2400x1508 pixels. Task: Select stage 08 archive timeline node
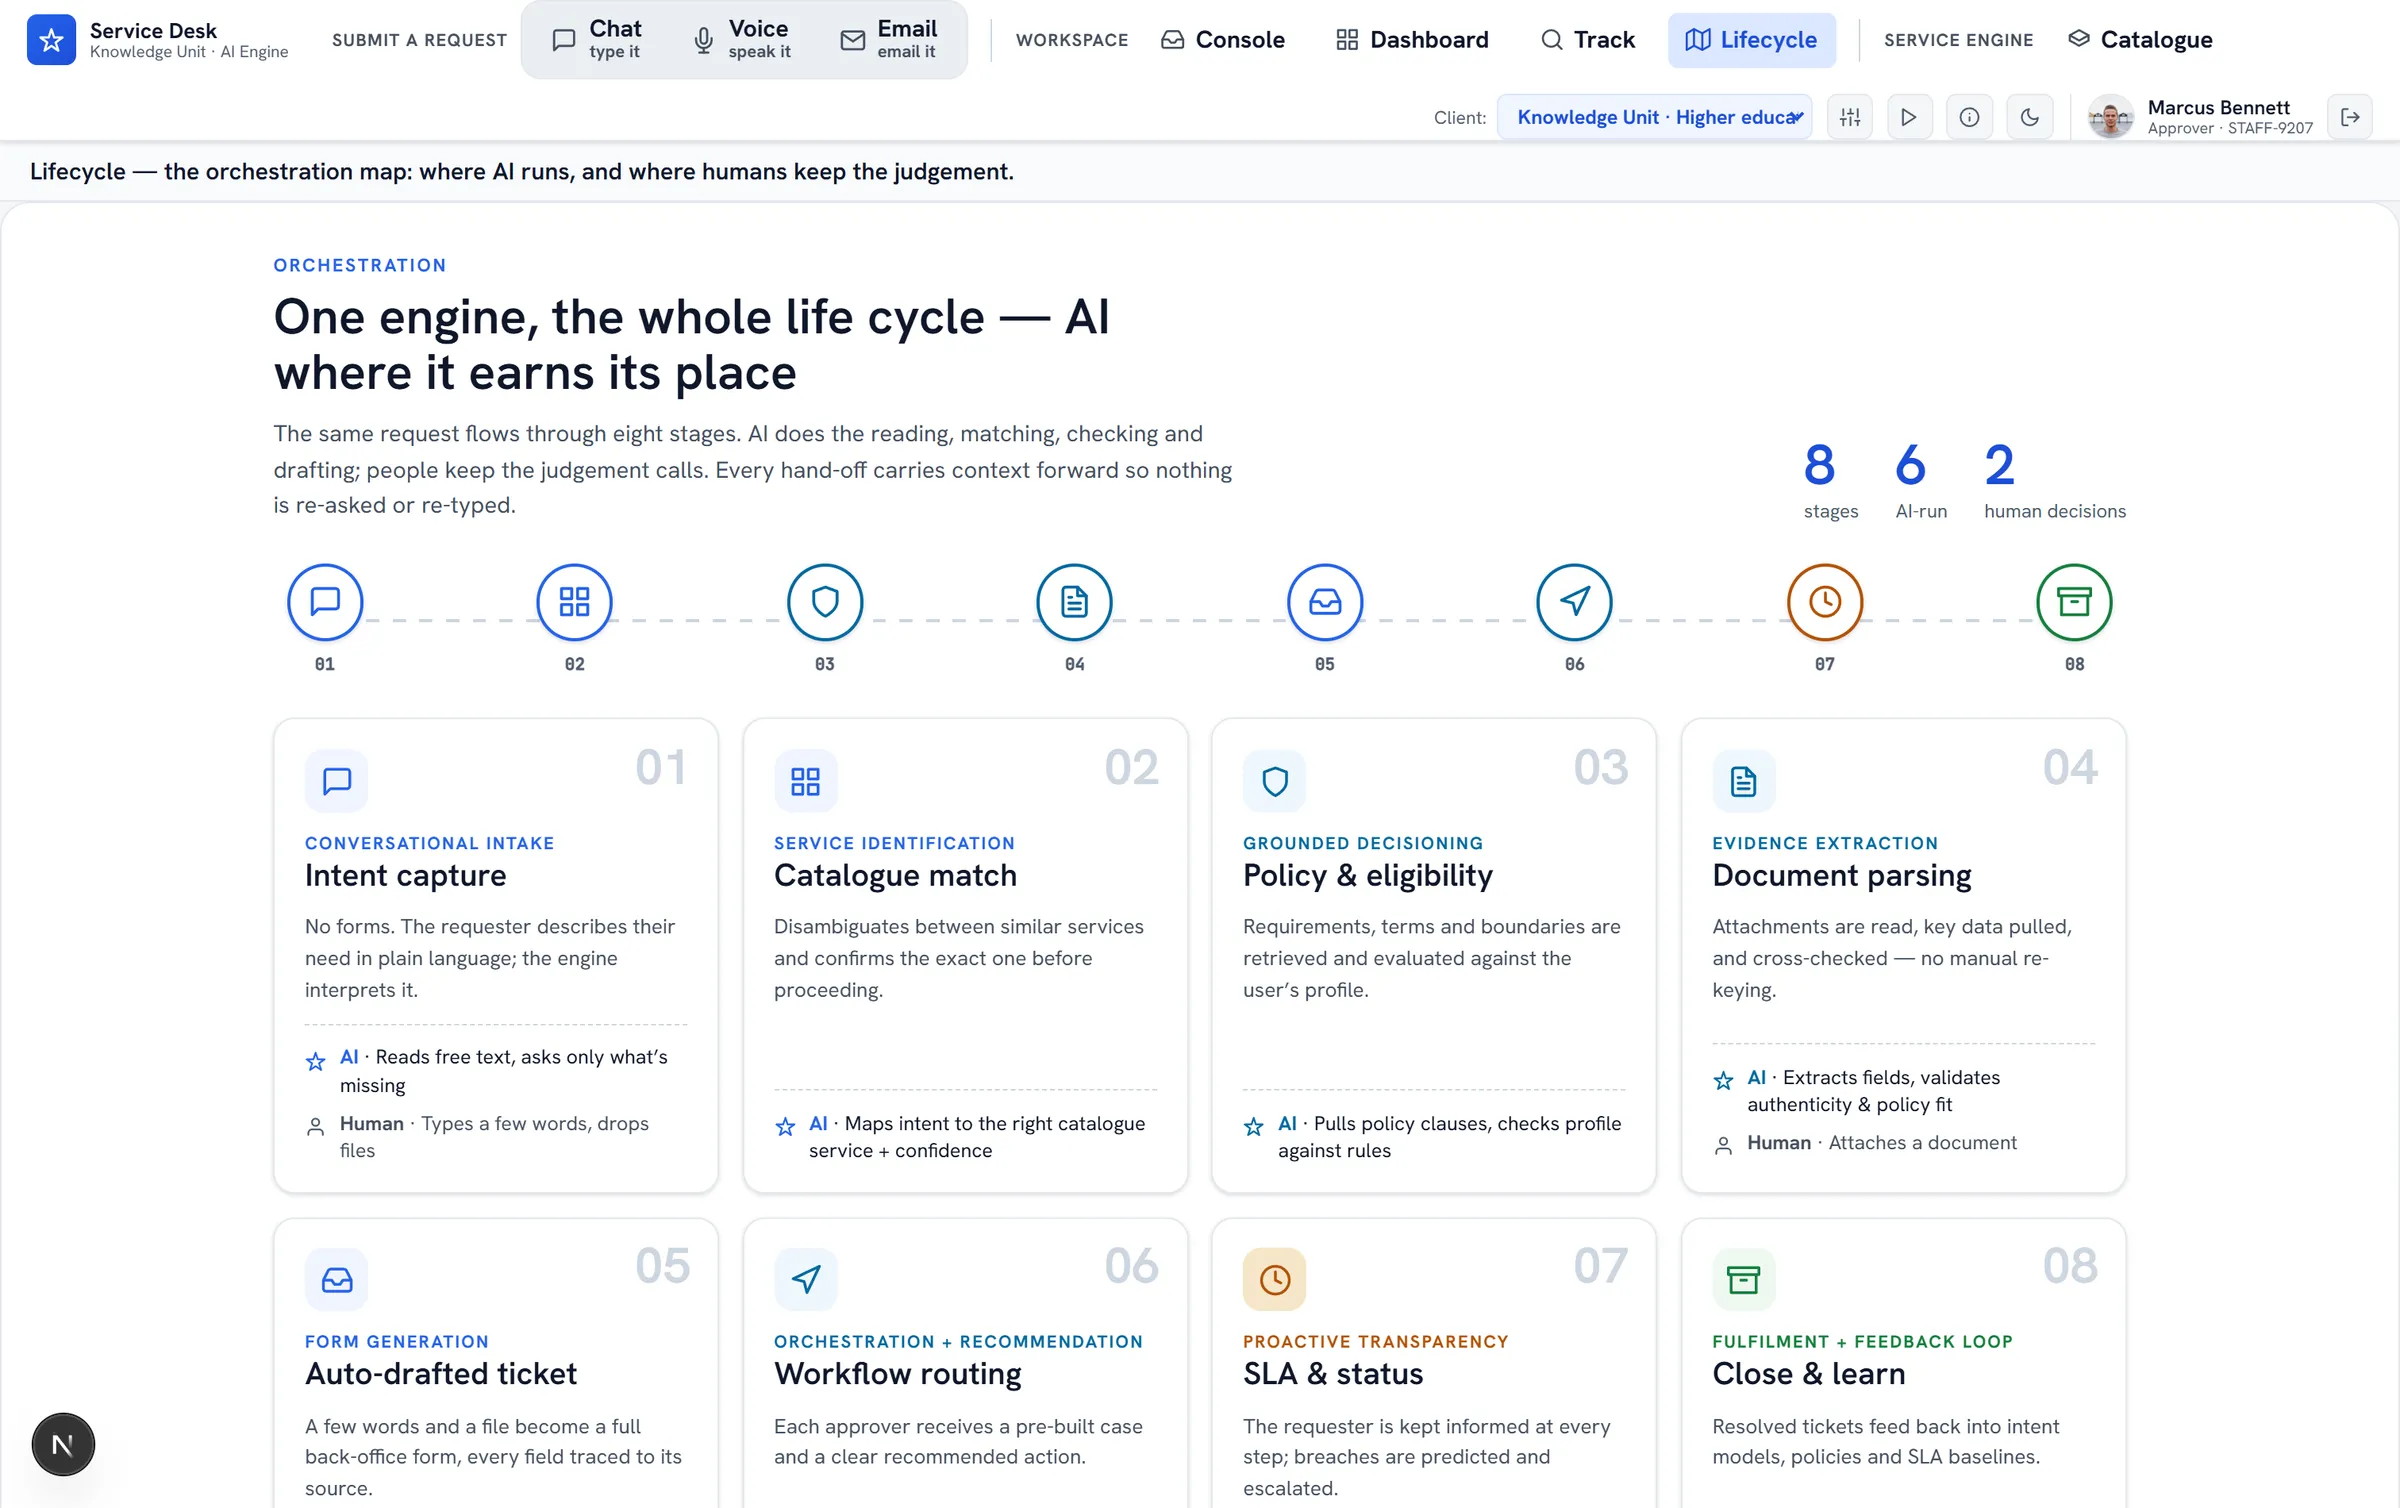(x=2075, y=602)
